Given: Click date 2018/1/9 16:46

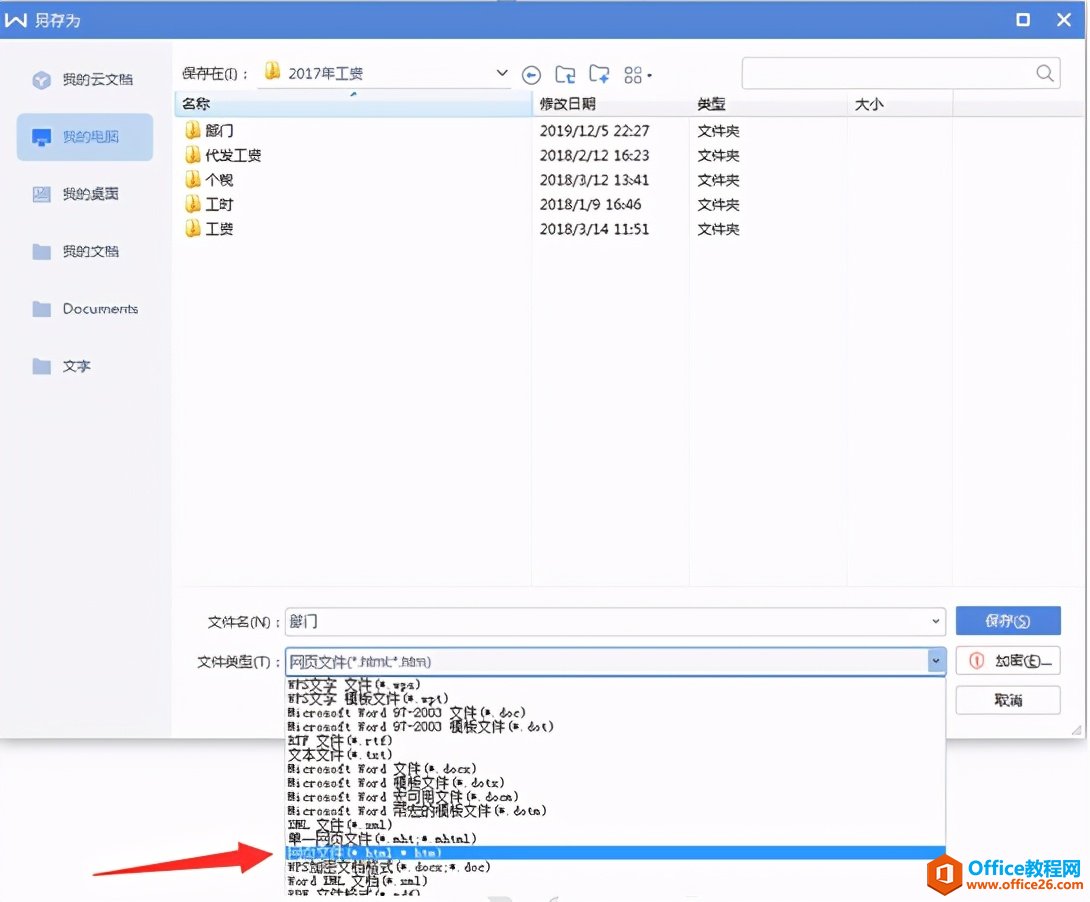Looking at the screenshot, I should (590, 204).
